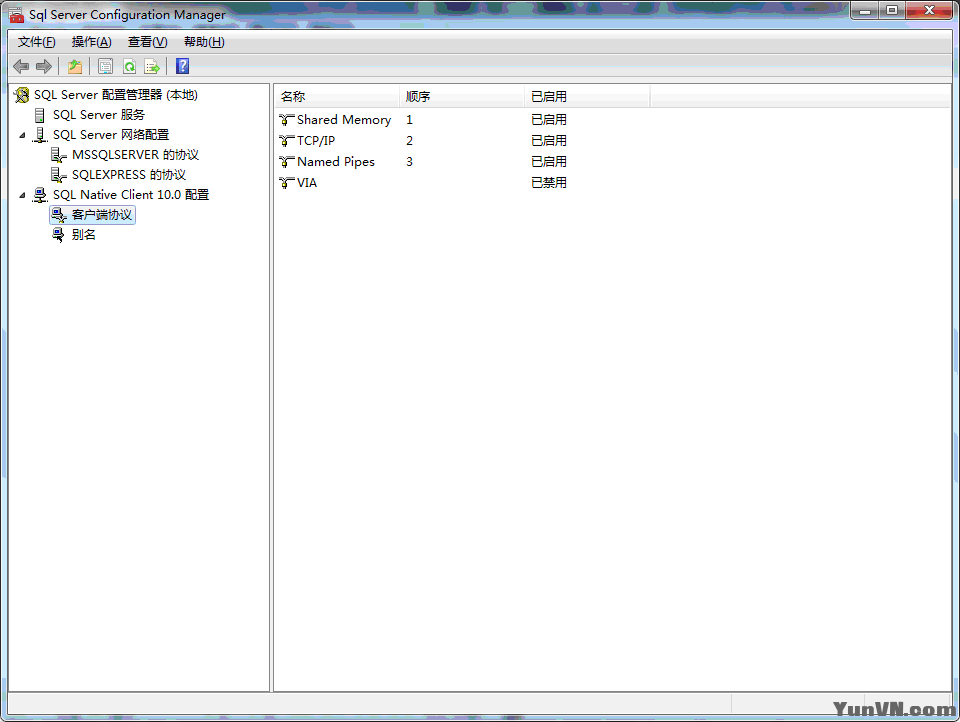Click order value 3 for Named Pipes
The image size is (960, 722).
410,162
